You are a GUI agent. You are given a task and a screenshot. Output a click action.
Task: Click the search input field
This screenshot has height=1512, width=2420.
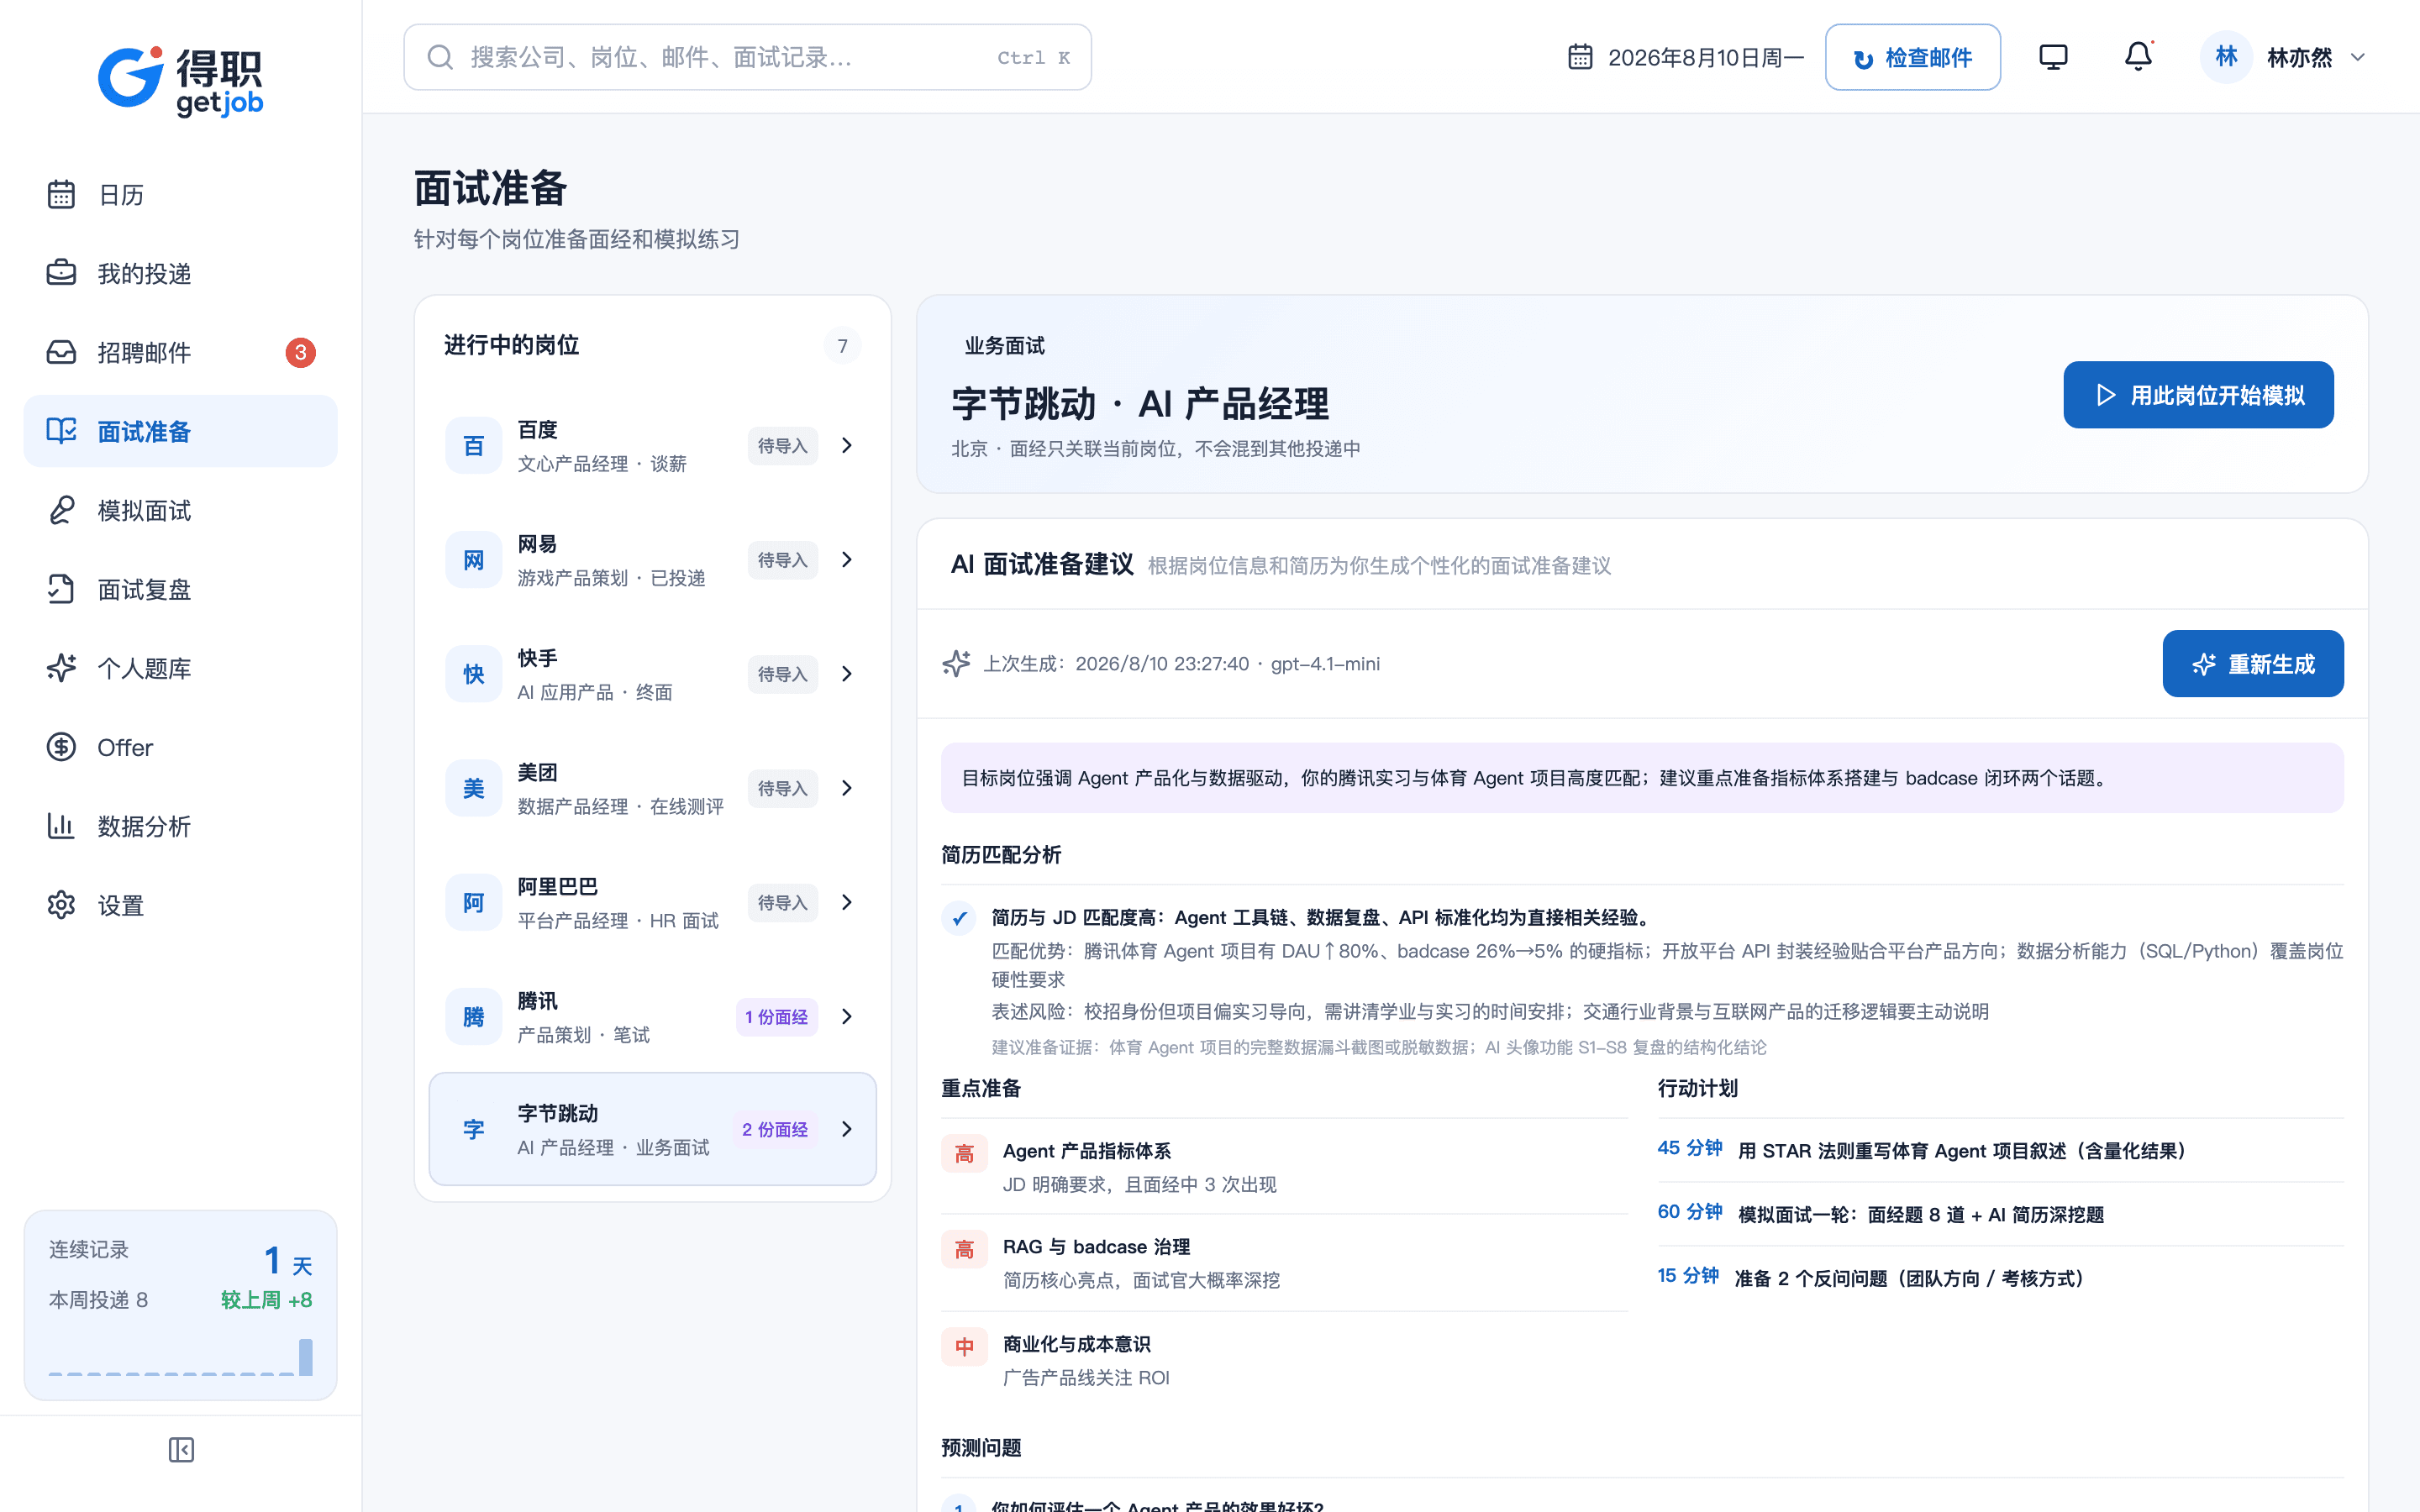point(747,57)
